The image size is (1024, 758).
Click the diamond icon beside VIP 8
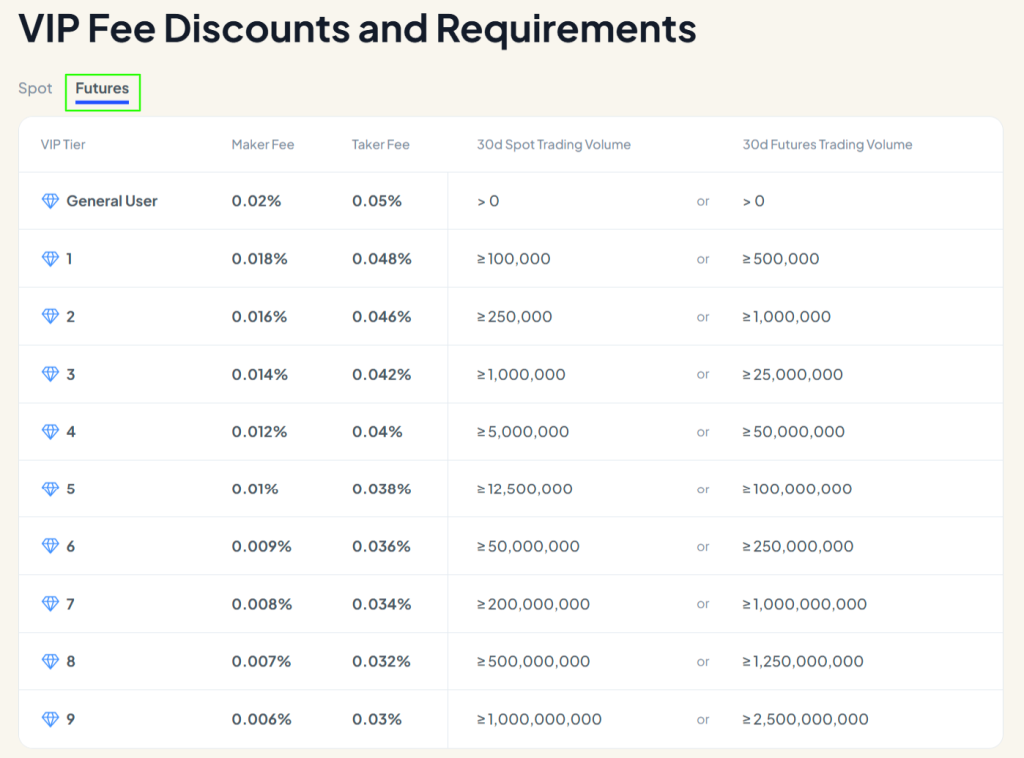click(49, 661)
